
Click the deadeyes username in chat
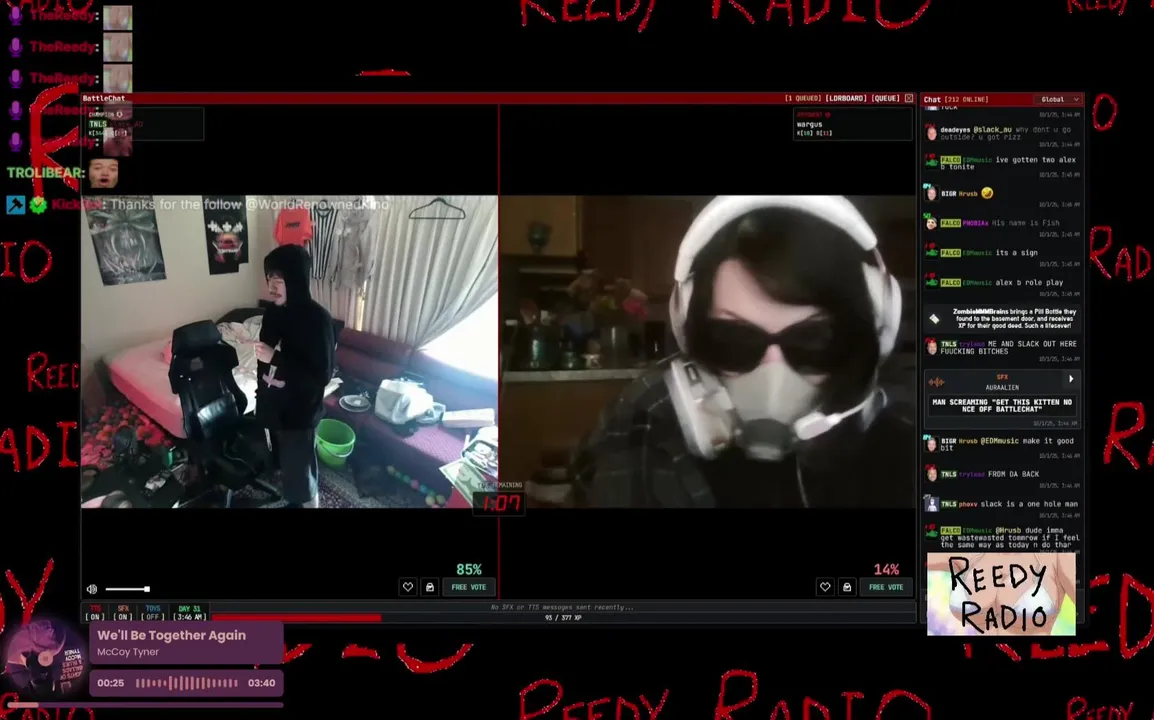tap(955, 130)
